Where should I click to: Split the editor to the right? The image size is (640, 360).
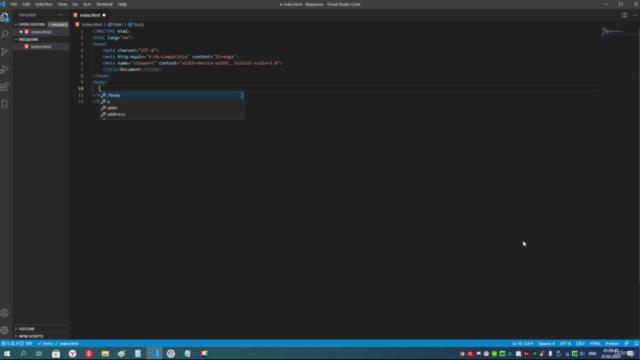[624, 15]
